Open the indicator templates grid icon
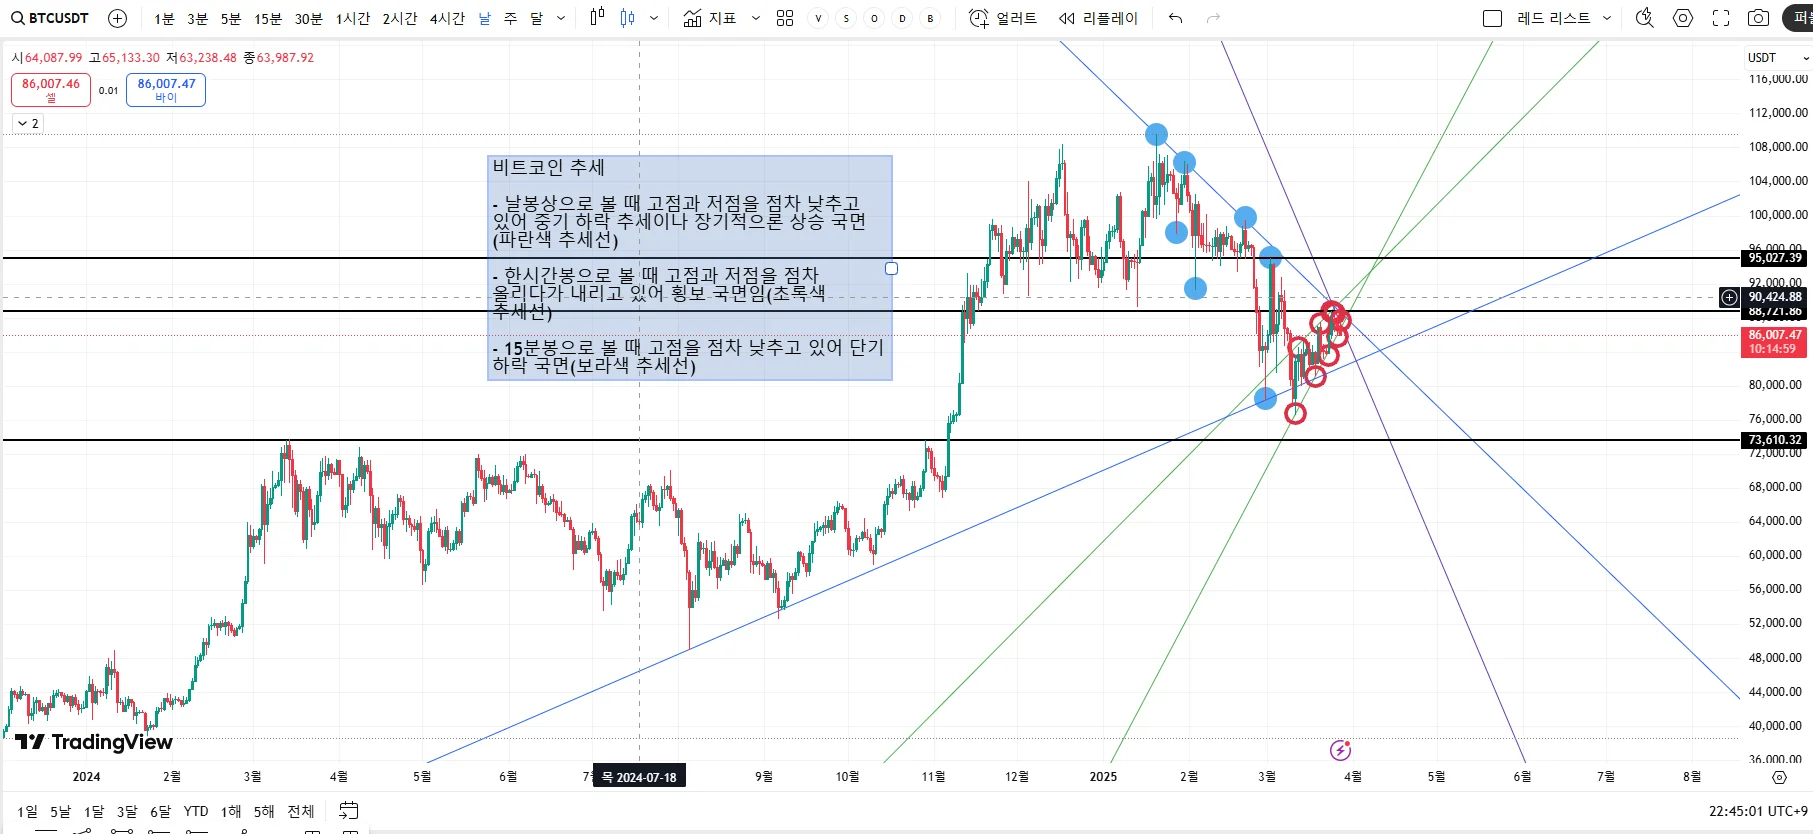This screenshot has width=1813, height=834. (785, 18)
